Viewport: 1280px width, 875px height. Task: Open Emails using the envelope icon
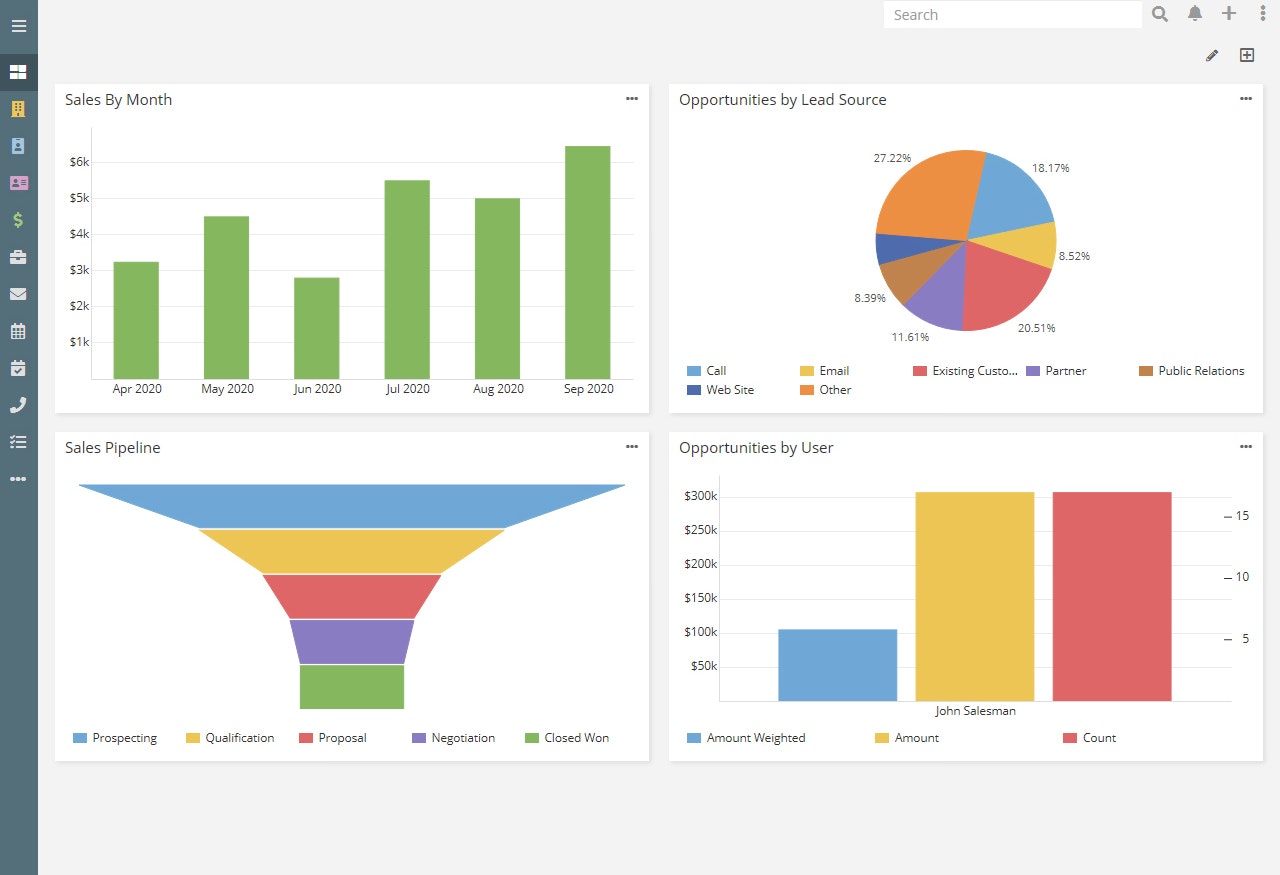pos(18,293)
